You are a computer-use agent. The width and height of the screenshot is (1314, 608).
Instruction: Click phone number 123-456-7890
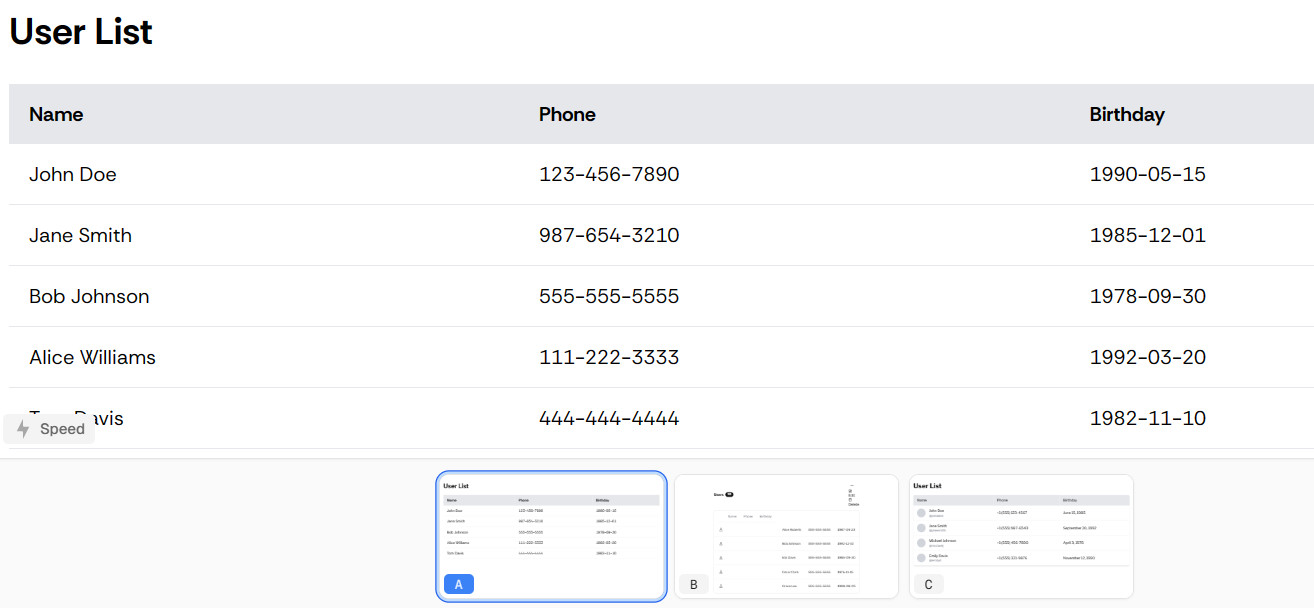tap(609, 174)
